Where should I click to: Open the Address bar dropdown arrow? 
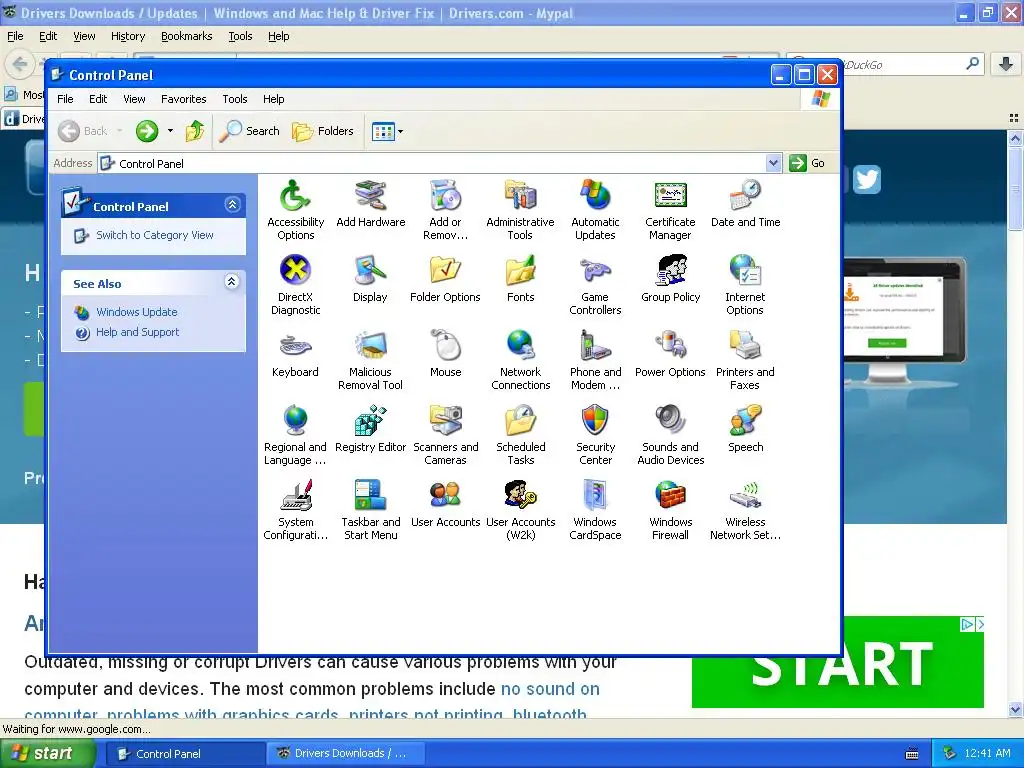click(x=773, y=163)
